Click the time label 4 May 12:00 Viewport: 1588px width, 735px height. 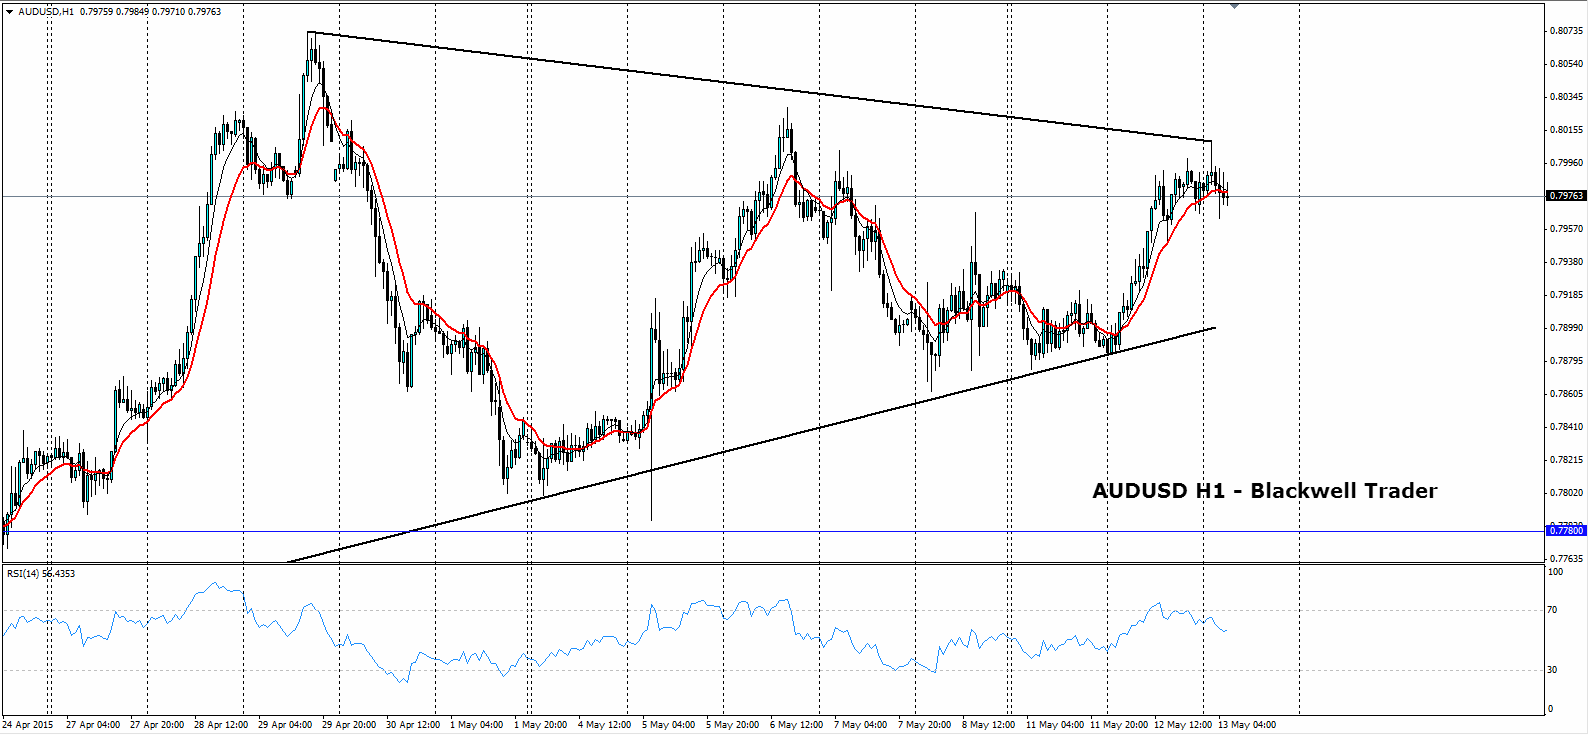[x=605, y=725]
